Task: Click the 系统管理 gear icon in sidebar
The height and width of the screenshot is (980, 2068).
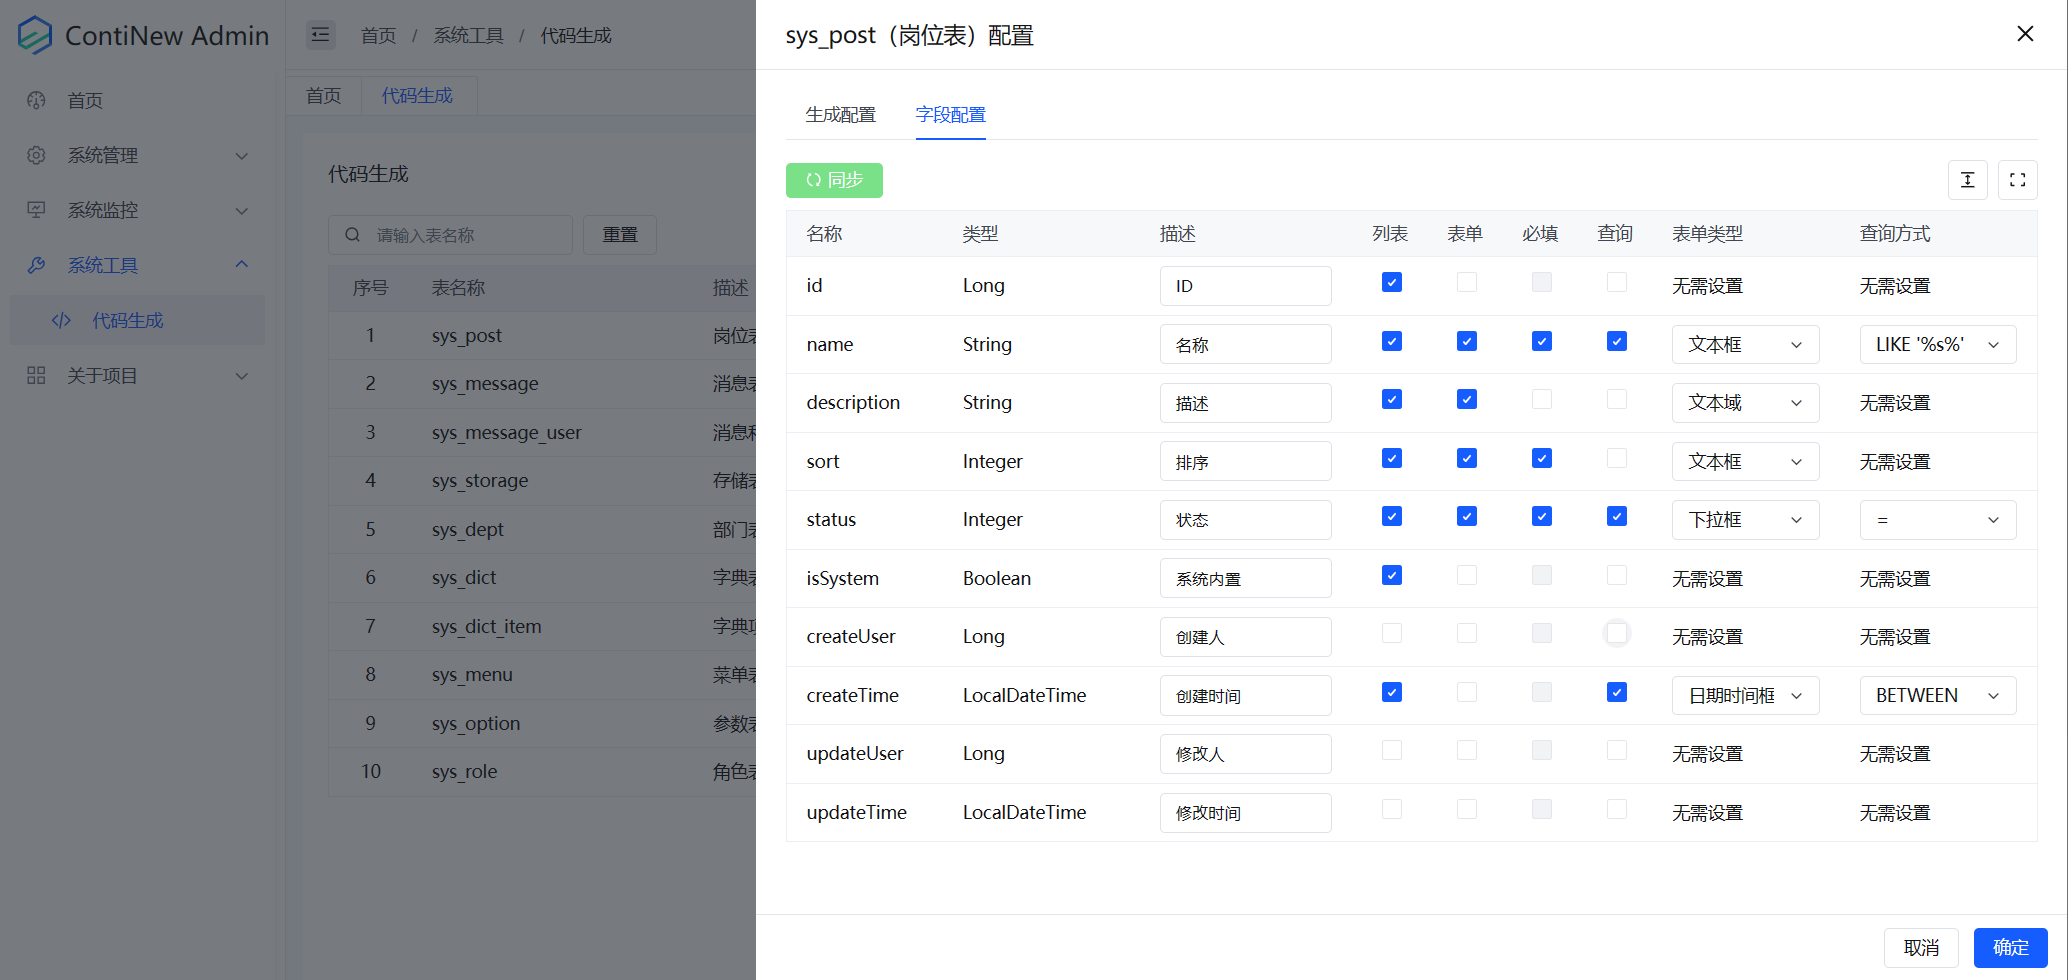Action: pos(37,155)
